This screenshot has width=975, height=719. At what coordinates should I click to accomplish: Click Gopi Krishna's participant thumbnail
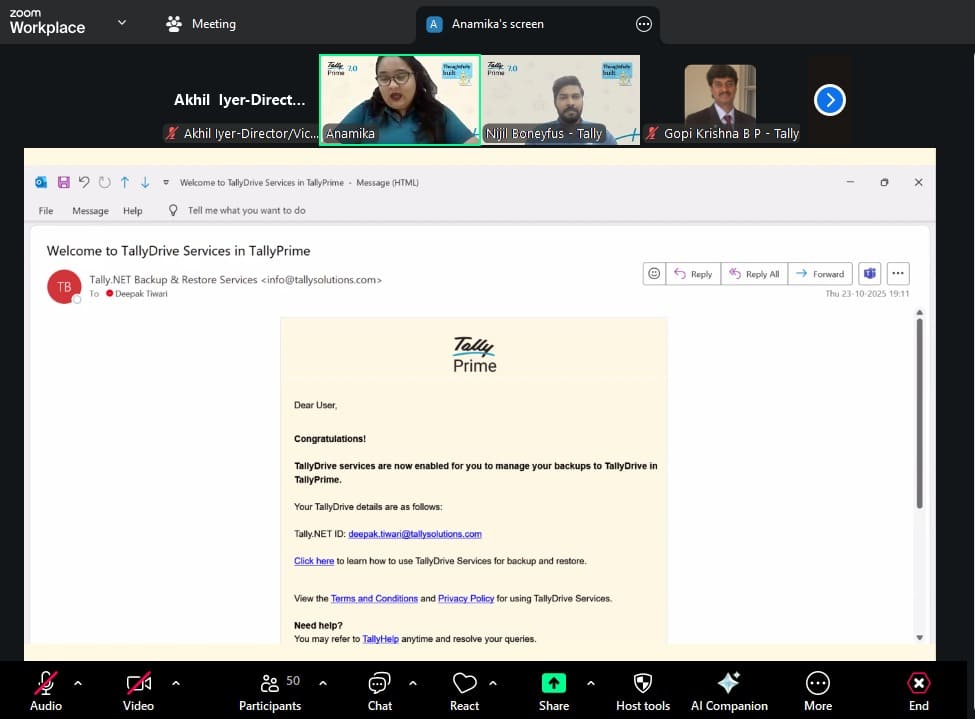click(x=720, y=100)
